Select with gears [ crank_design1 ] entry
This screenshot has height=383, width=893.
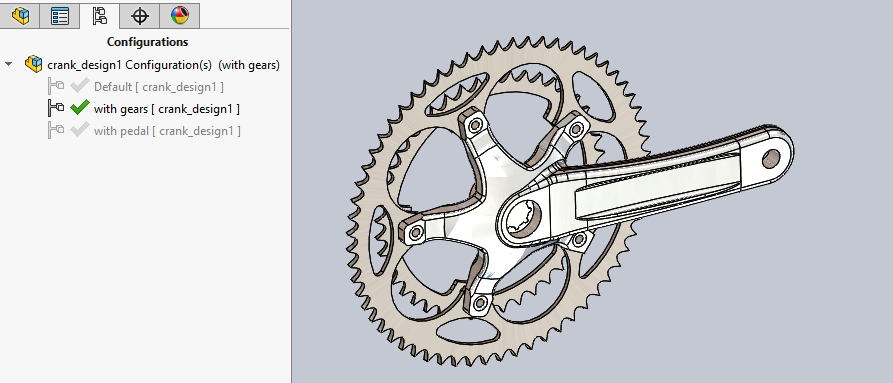166,109
